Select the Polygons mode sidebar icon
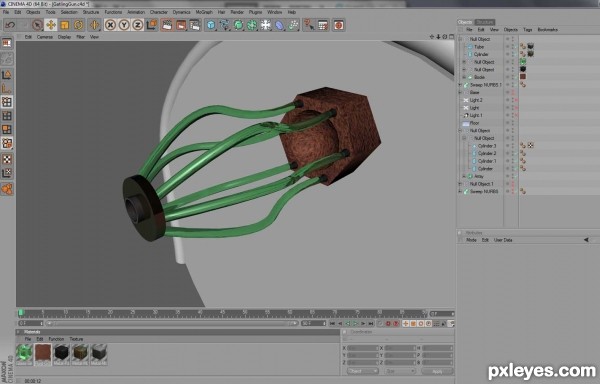This screenshot has width=600, height=384. click(7, 129)
